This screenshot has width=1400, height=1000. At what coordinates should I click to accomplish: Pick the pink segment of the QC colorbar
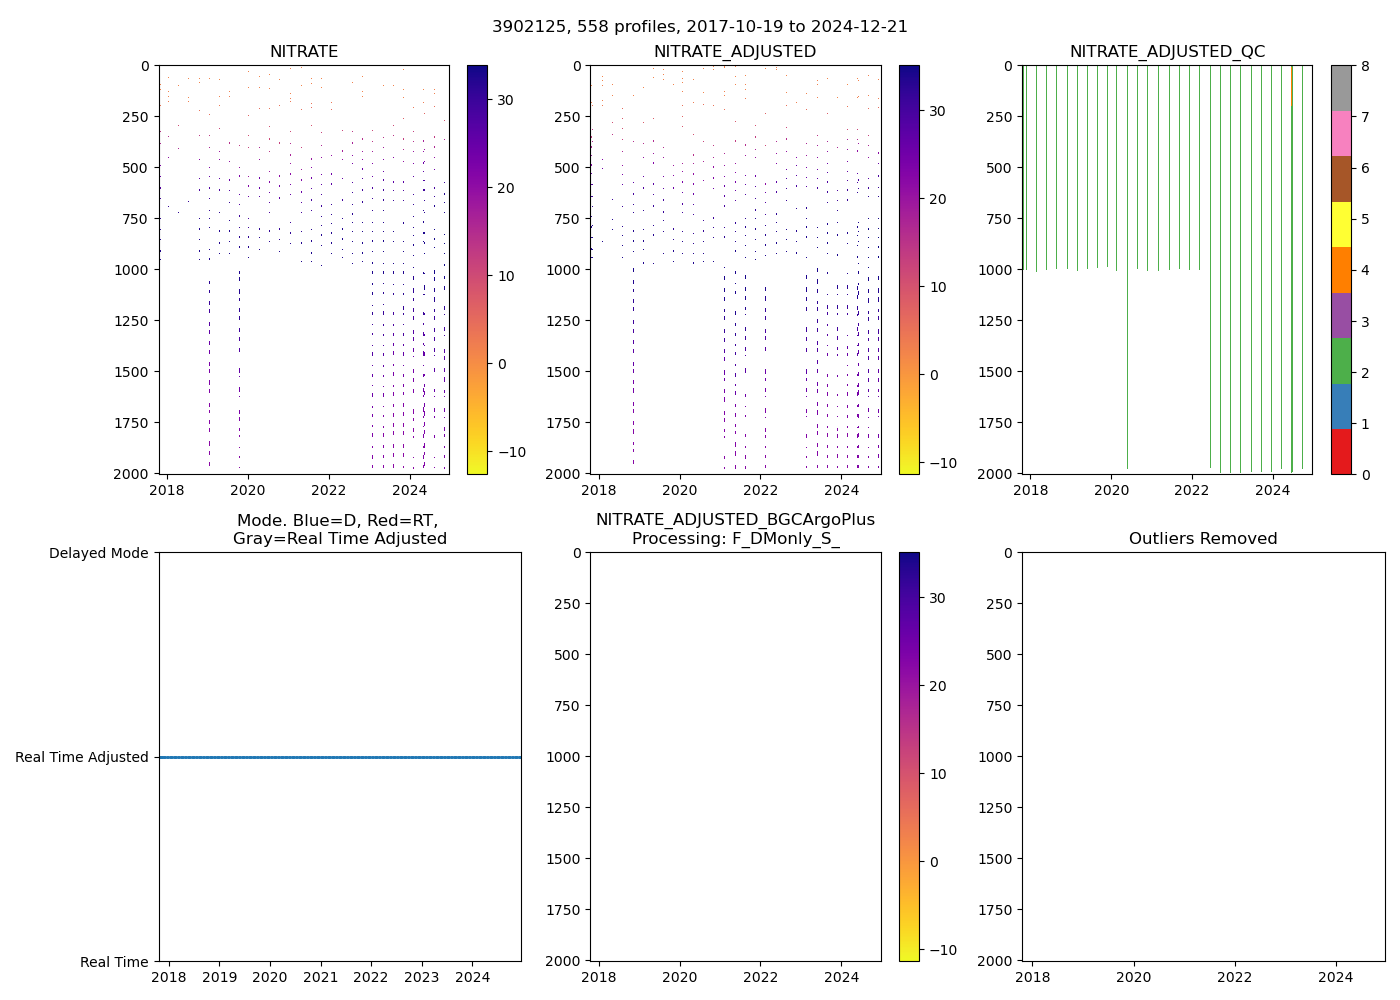[x=1341, y=133]
